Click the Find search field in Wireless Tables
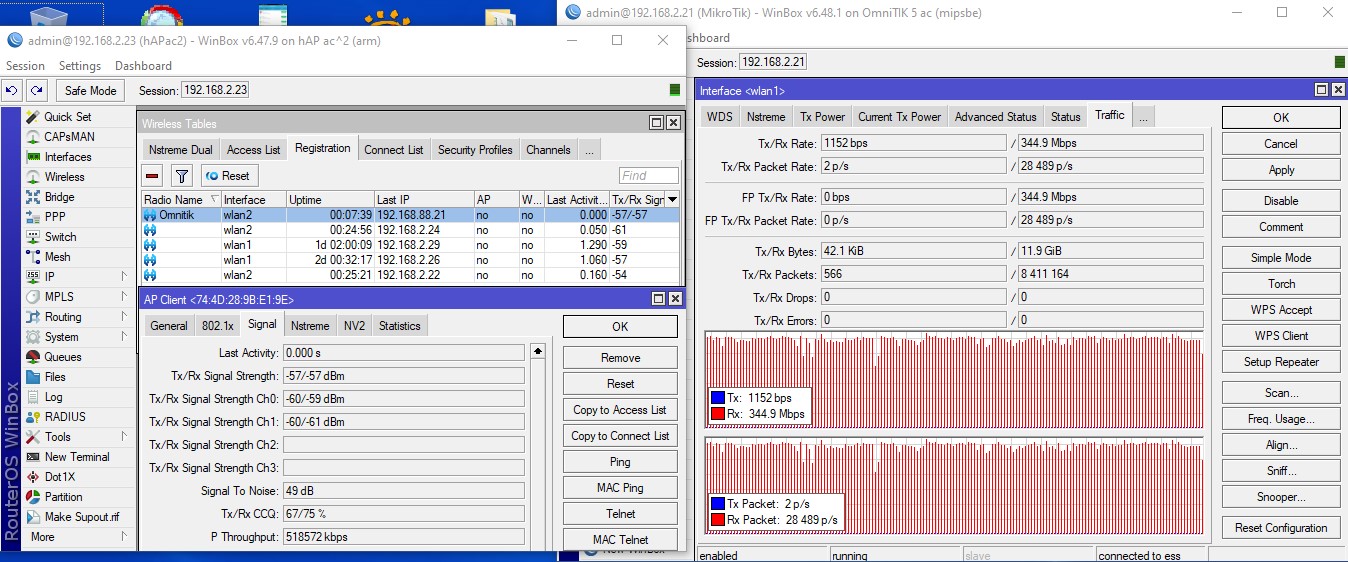Image resolution: width=1348 pixels, height=562 pixels. (x=648, y=176)
